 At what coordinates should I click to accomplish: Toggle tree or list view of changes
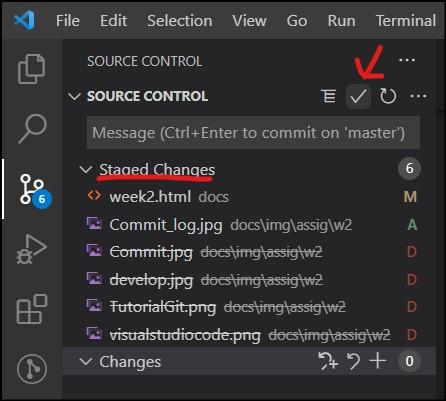tap(328, 96)
